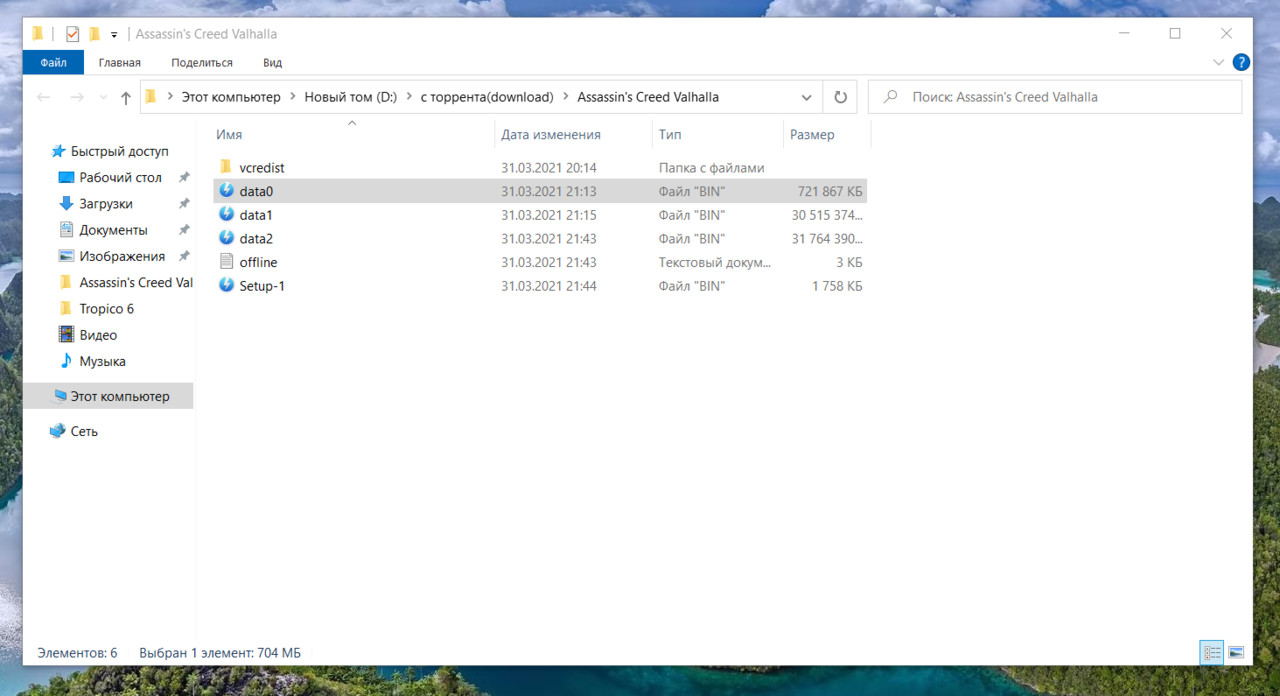Open Загрузки in navigation pane

pyautogui.click(x=106, y=204)
